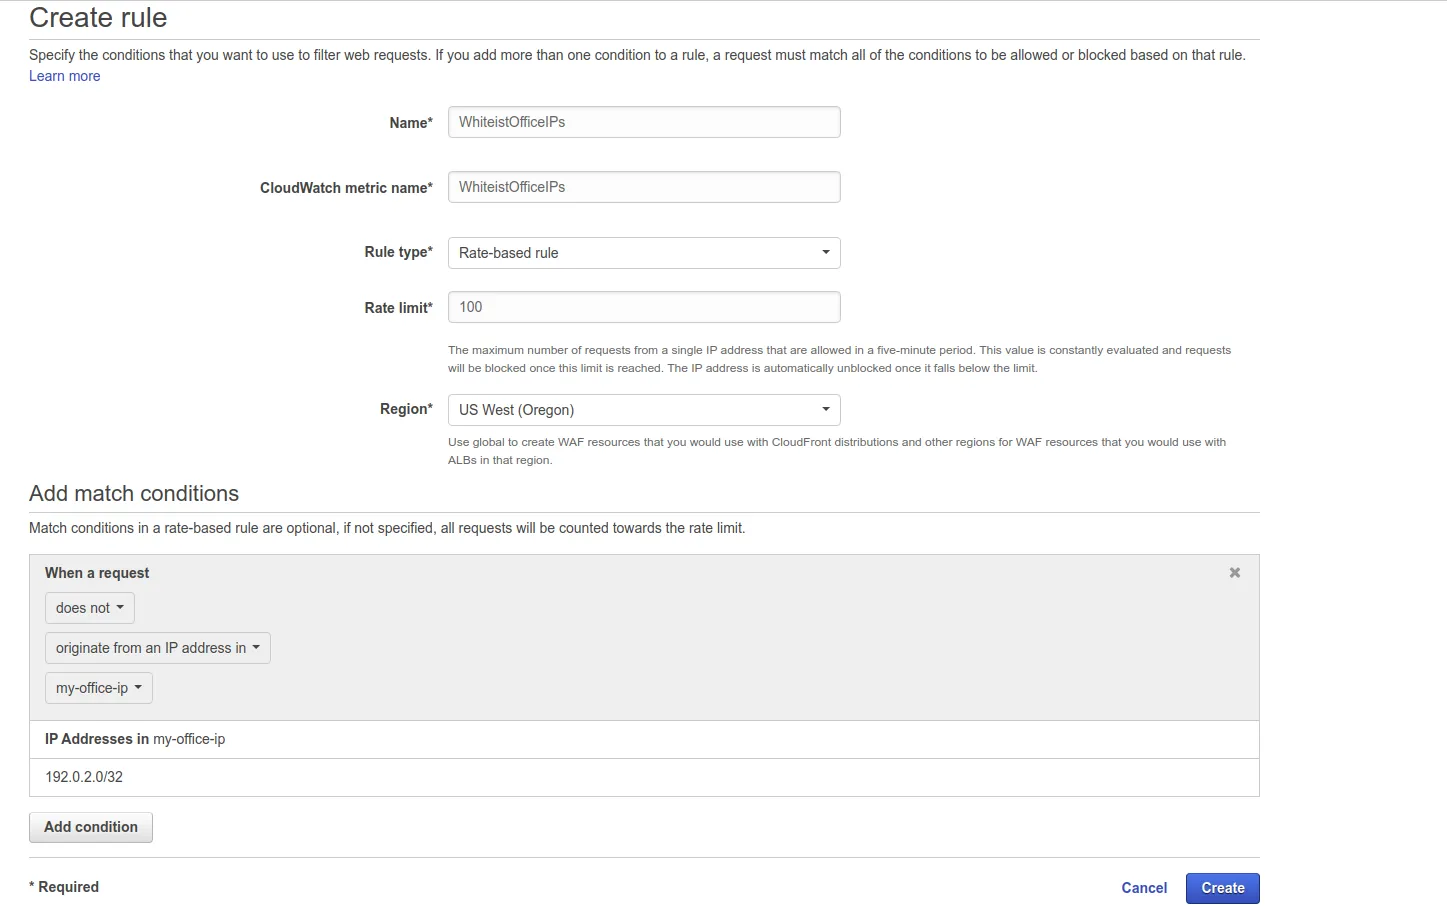Open the "does not" condition dropdown

point(89,608)
